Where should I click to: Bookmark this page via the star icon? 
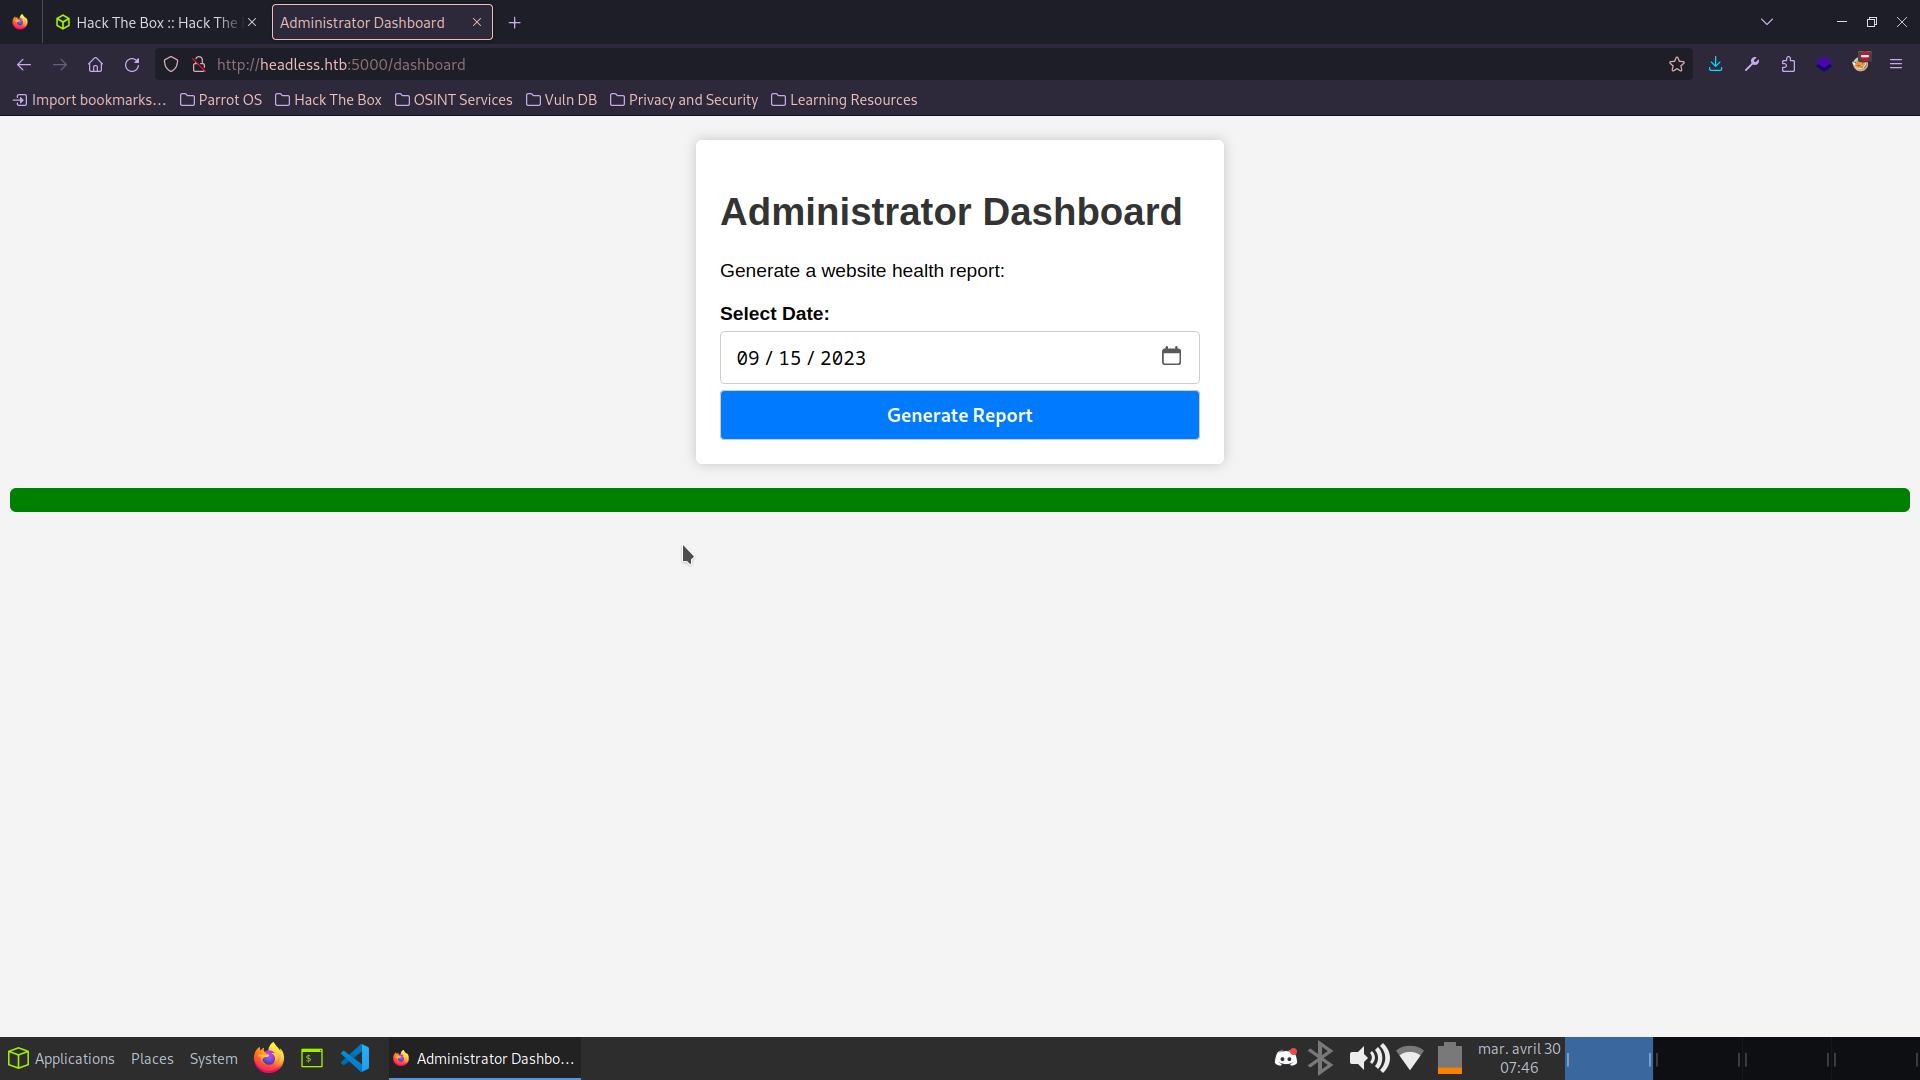[x=1676, y=64]
